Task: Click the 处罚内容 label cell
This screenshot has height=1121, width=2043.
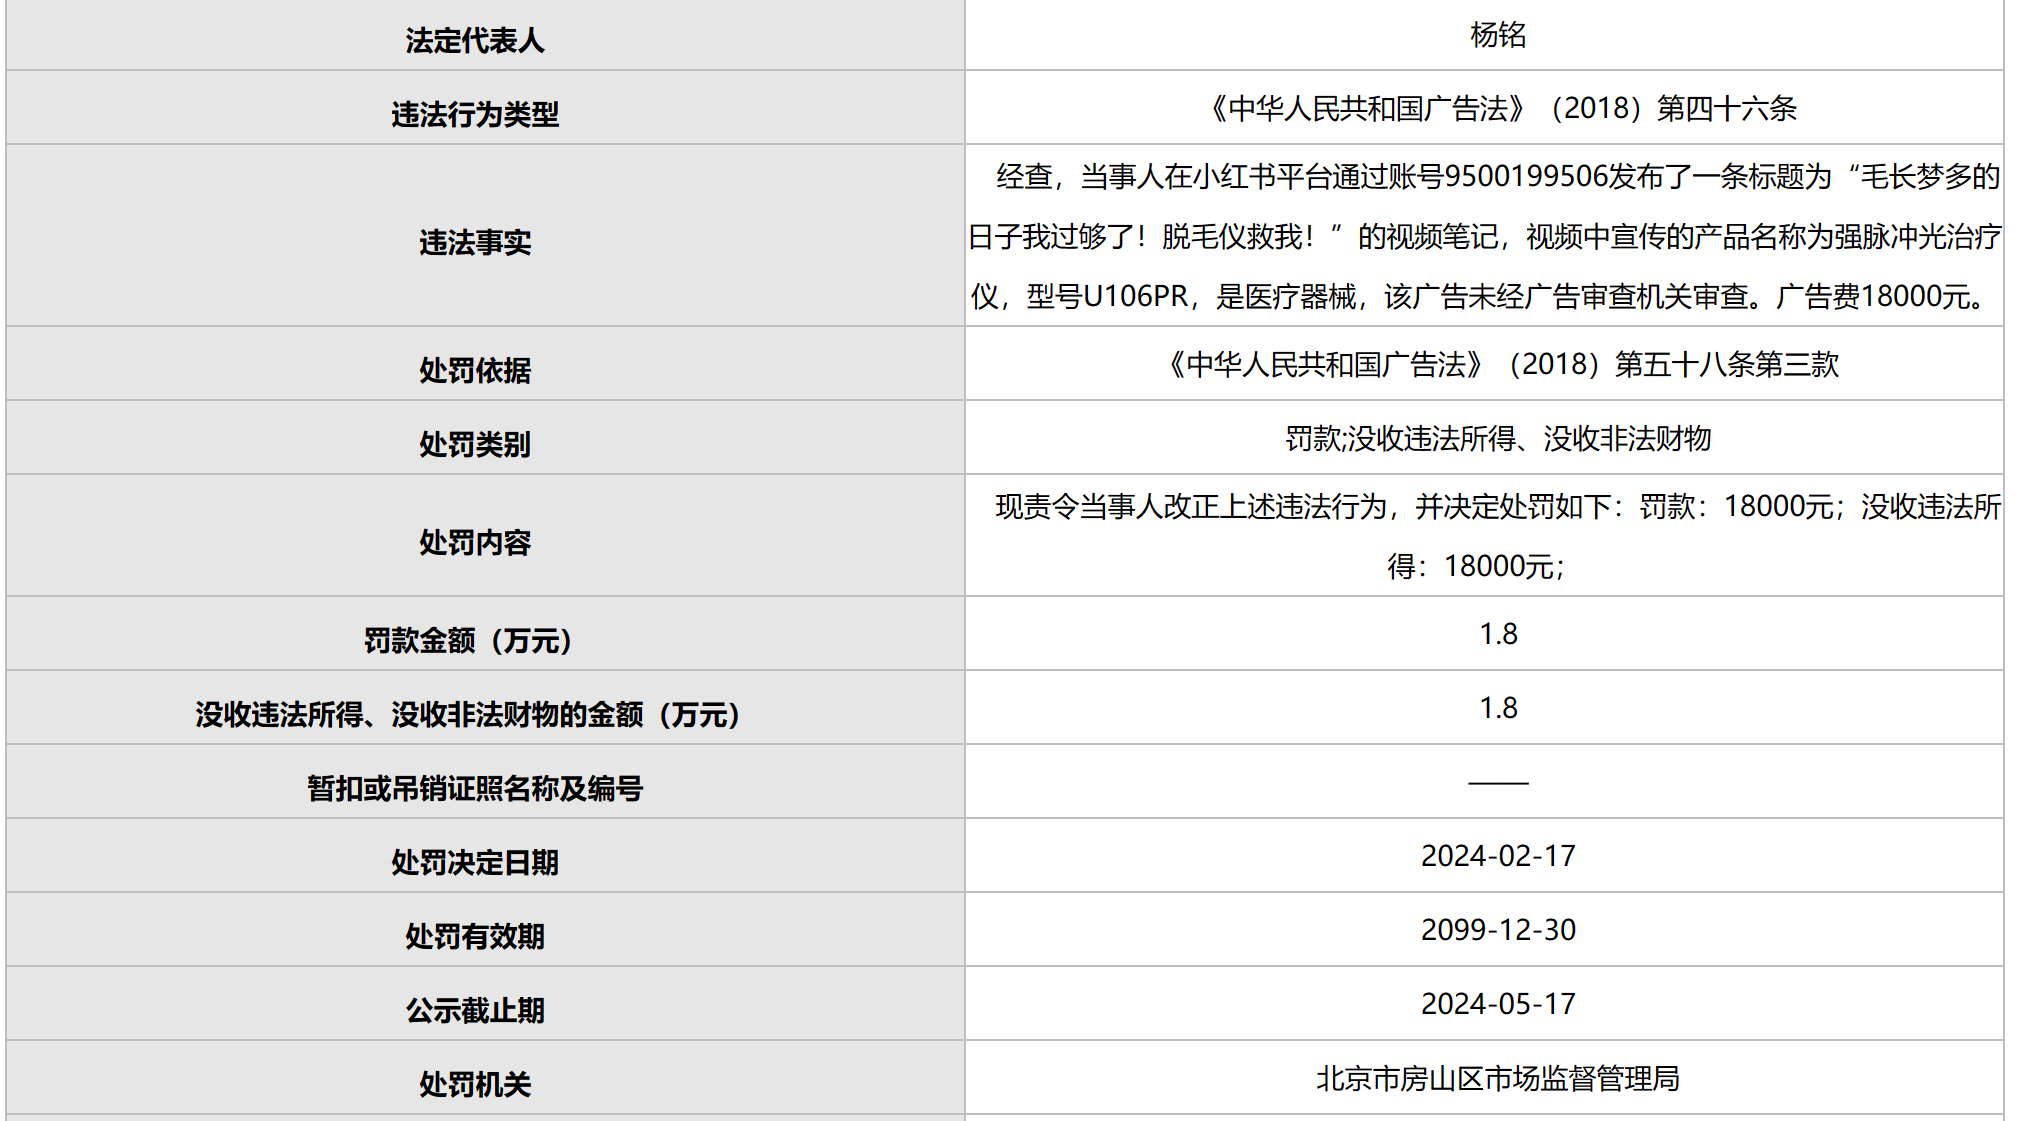Action: click(475, 543)
